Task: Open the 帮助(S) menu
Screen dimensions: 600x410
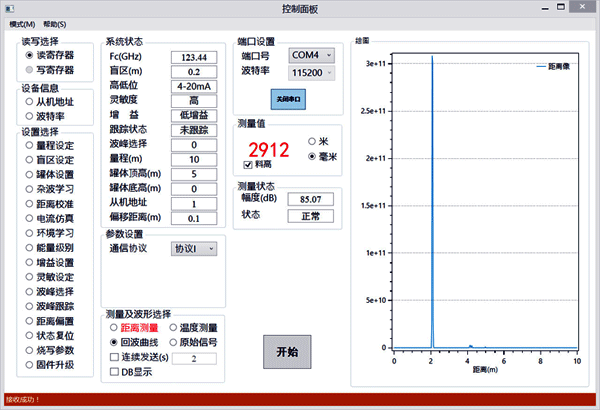Action: 56,23
